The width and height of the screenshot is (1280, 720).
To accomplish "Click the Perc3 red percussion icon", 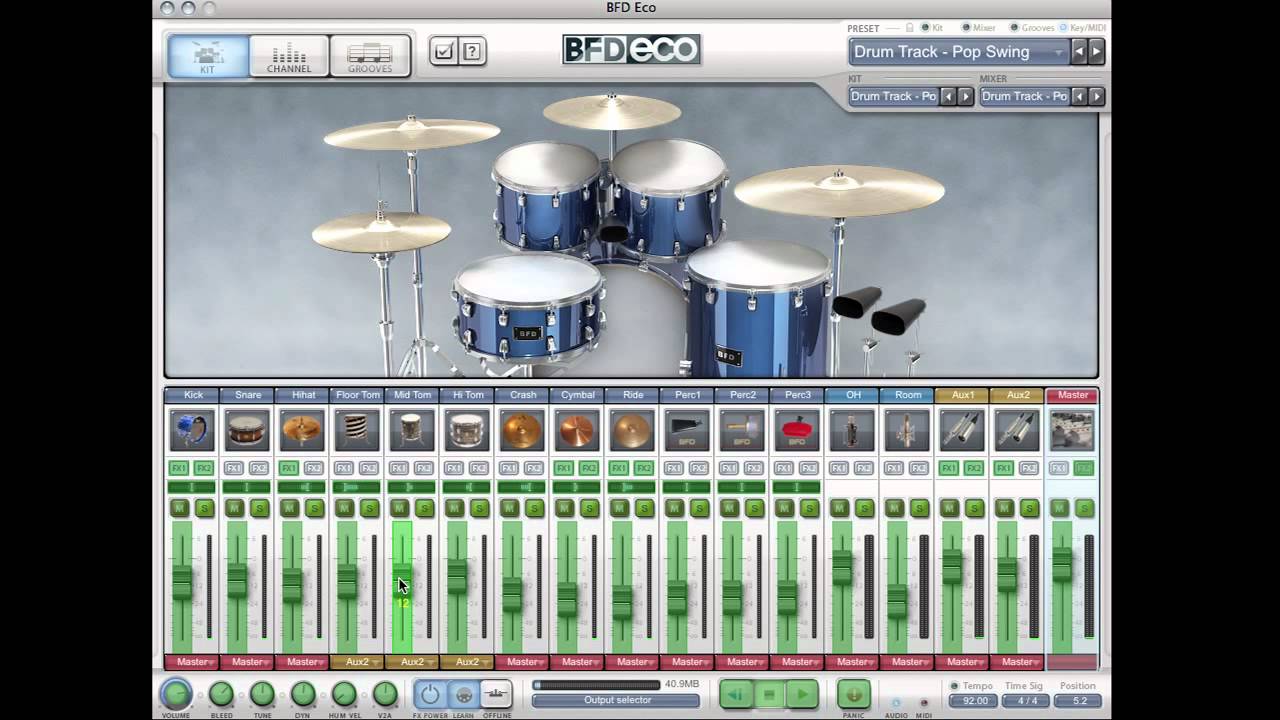I will (x=797, y=430).
